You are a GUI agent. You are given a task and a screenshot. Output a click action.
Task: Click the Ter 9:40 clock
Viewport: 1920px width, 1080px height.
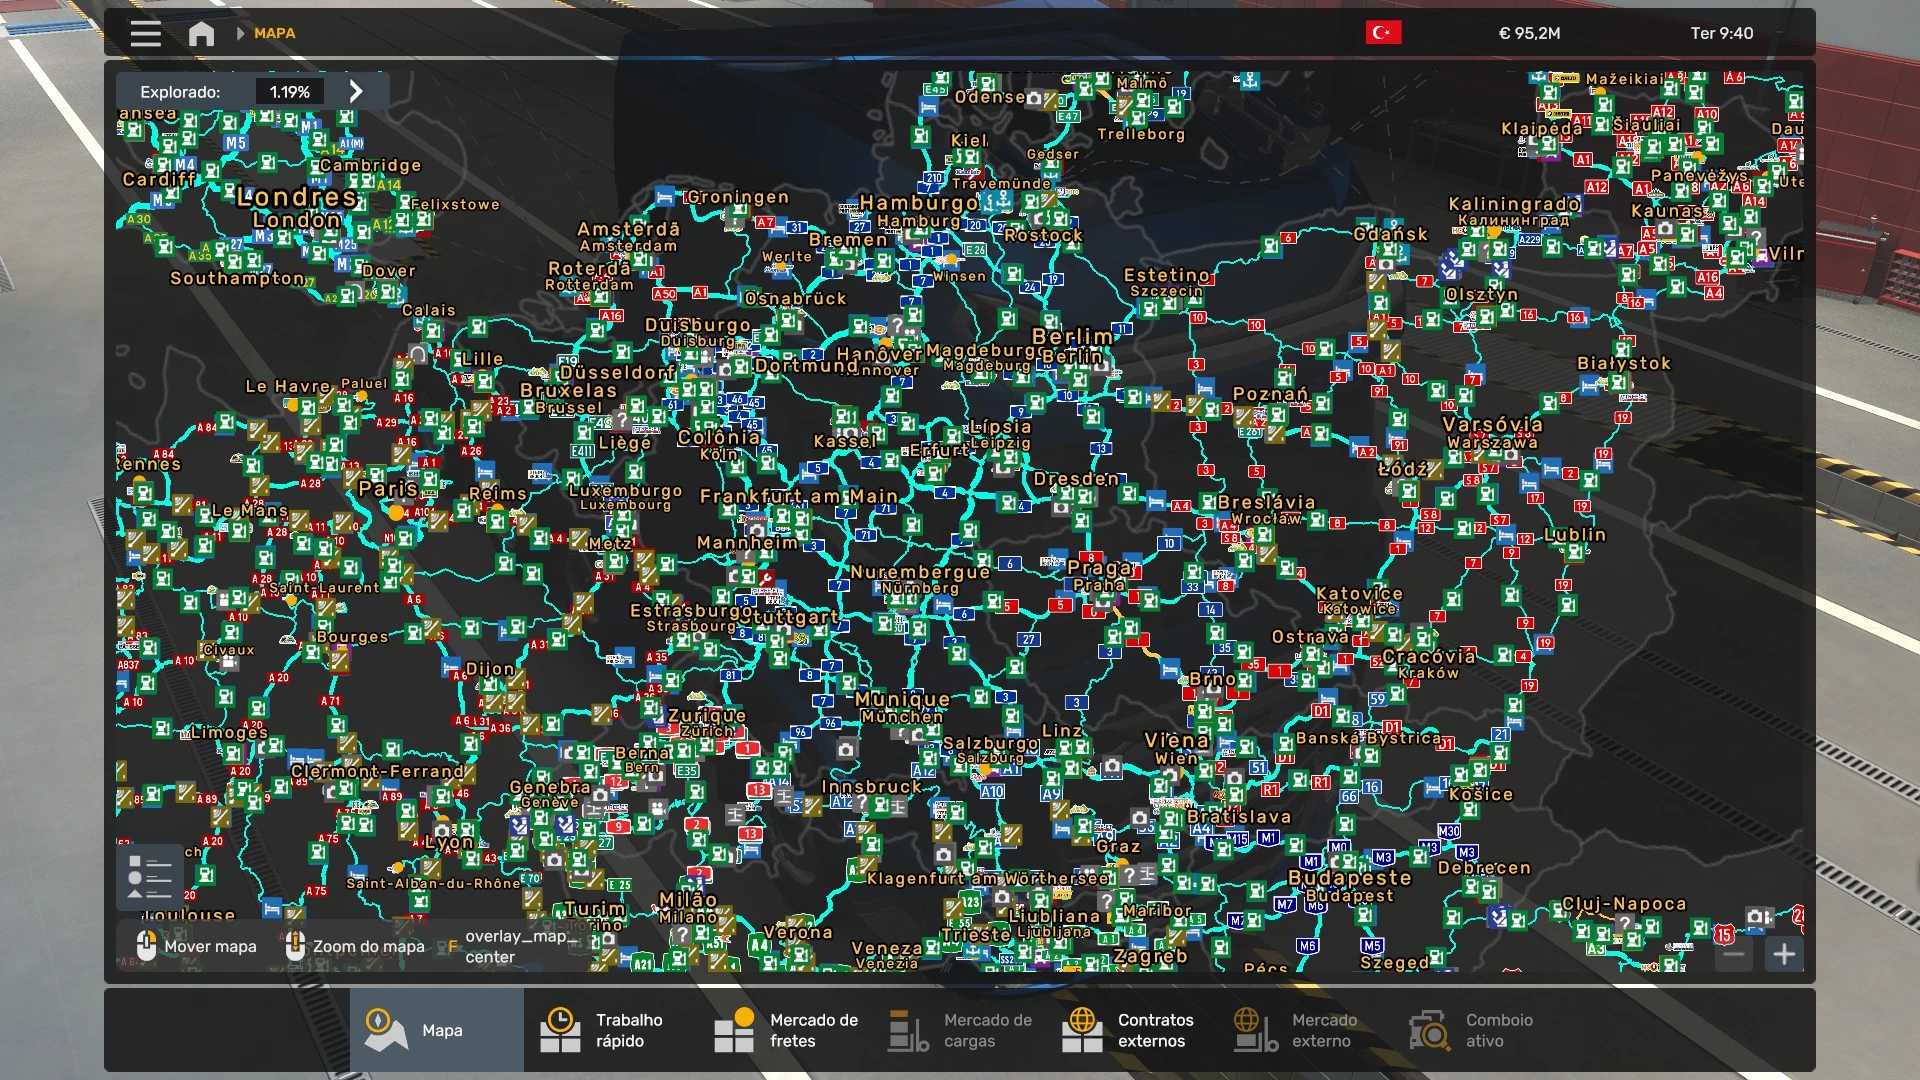pos(1721,33)
